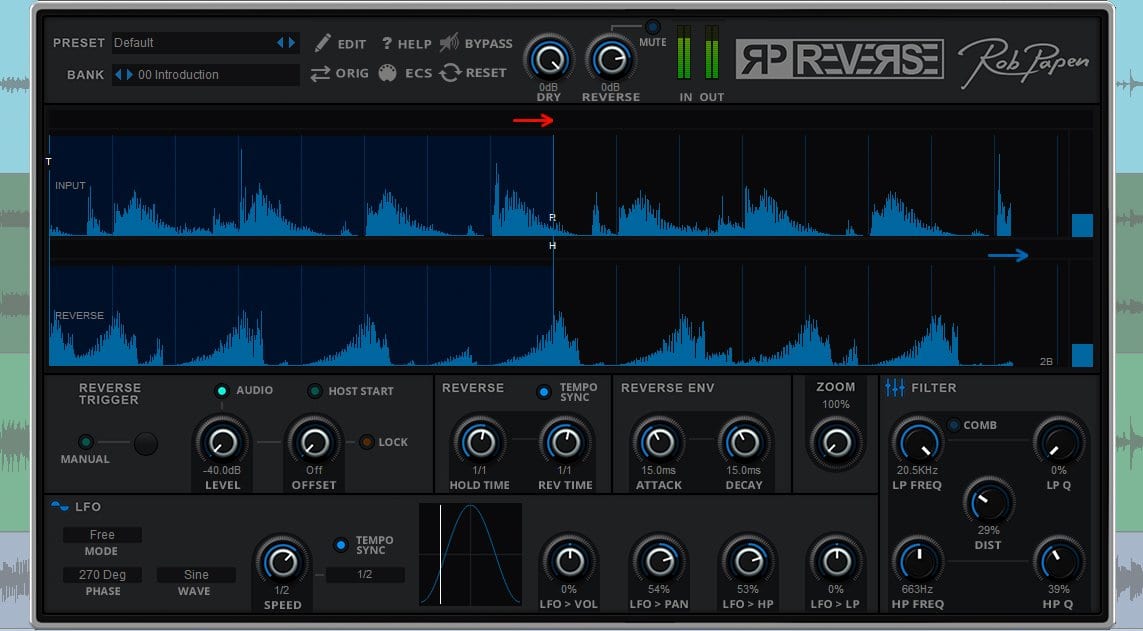The width and height of the screenshot is (1143, 631).
Task: Enable AUDIO reverse trigger
Action: [222, 391]
